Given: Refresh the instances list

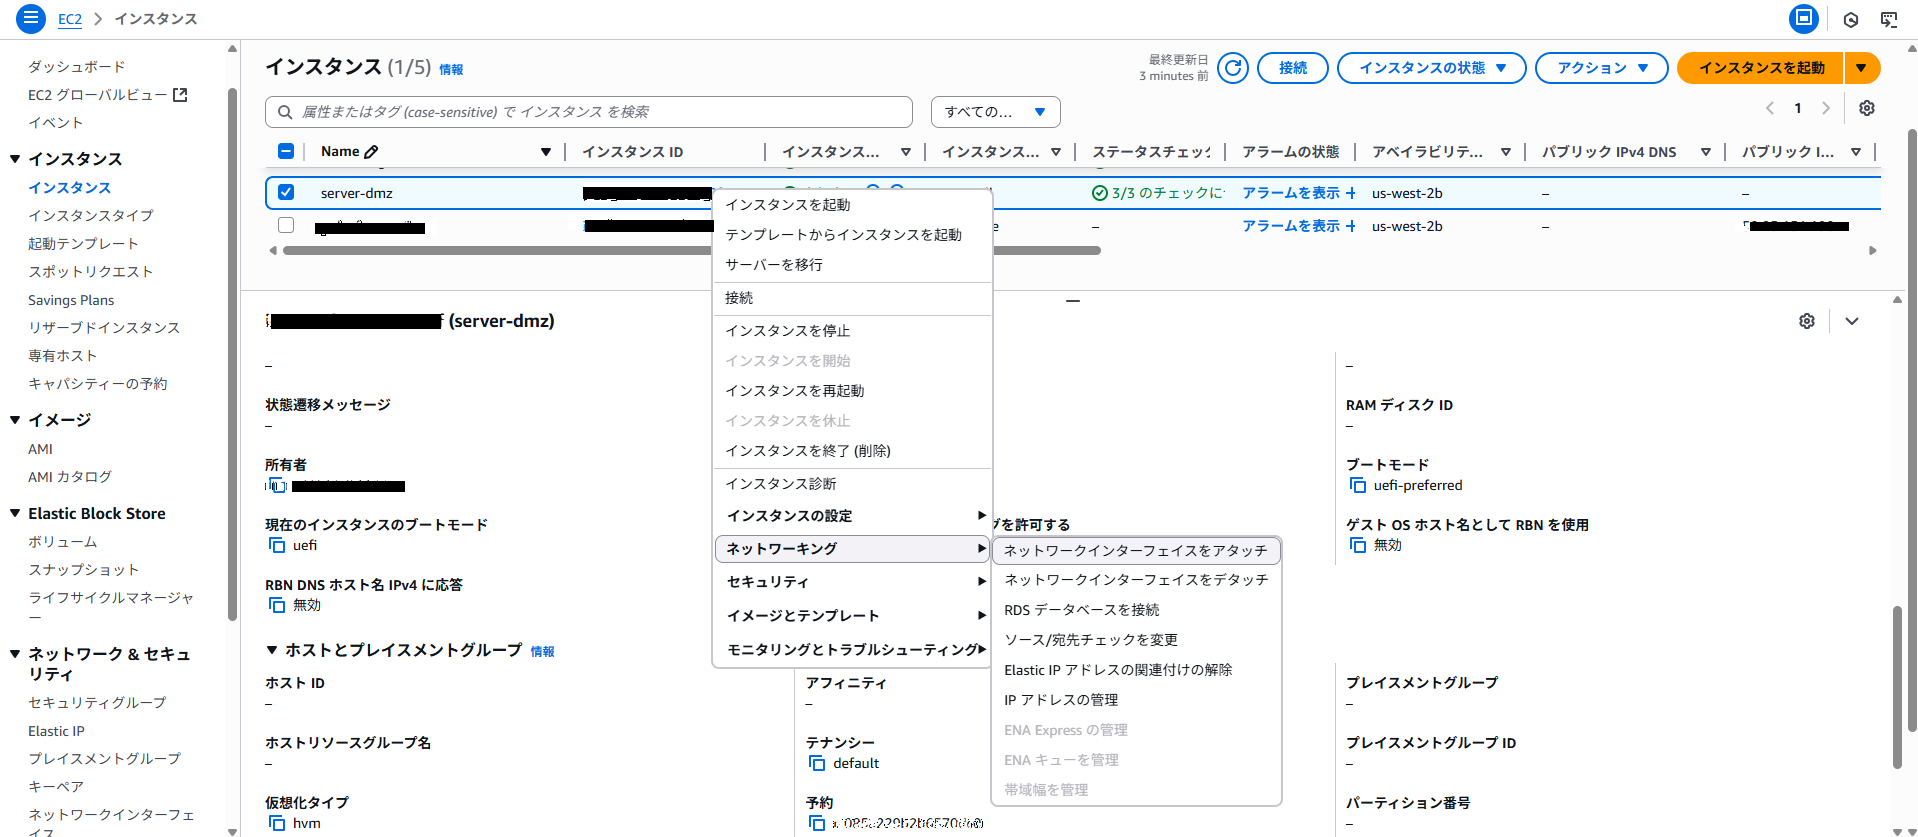Looking at the screenshot, I should click(x=1233, y=68).
